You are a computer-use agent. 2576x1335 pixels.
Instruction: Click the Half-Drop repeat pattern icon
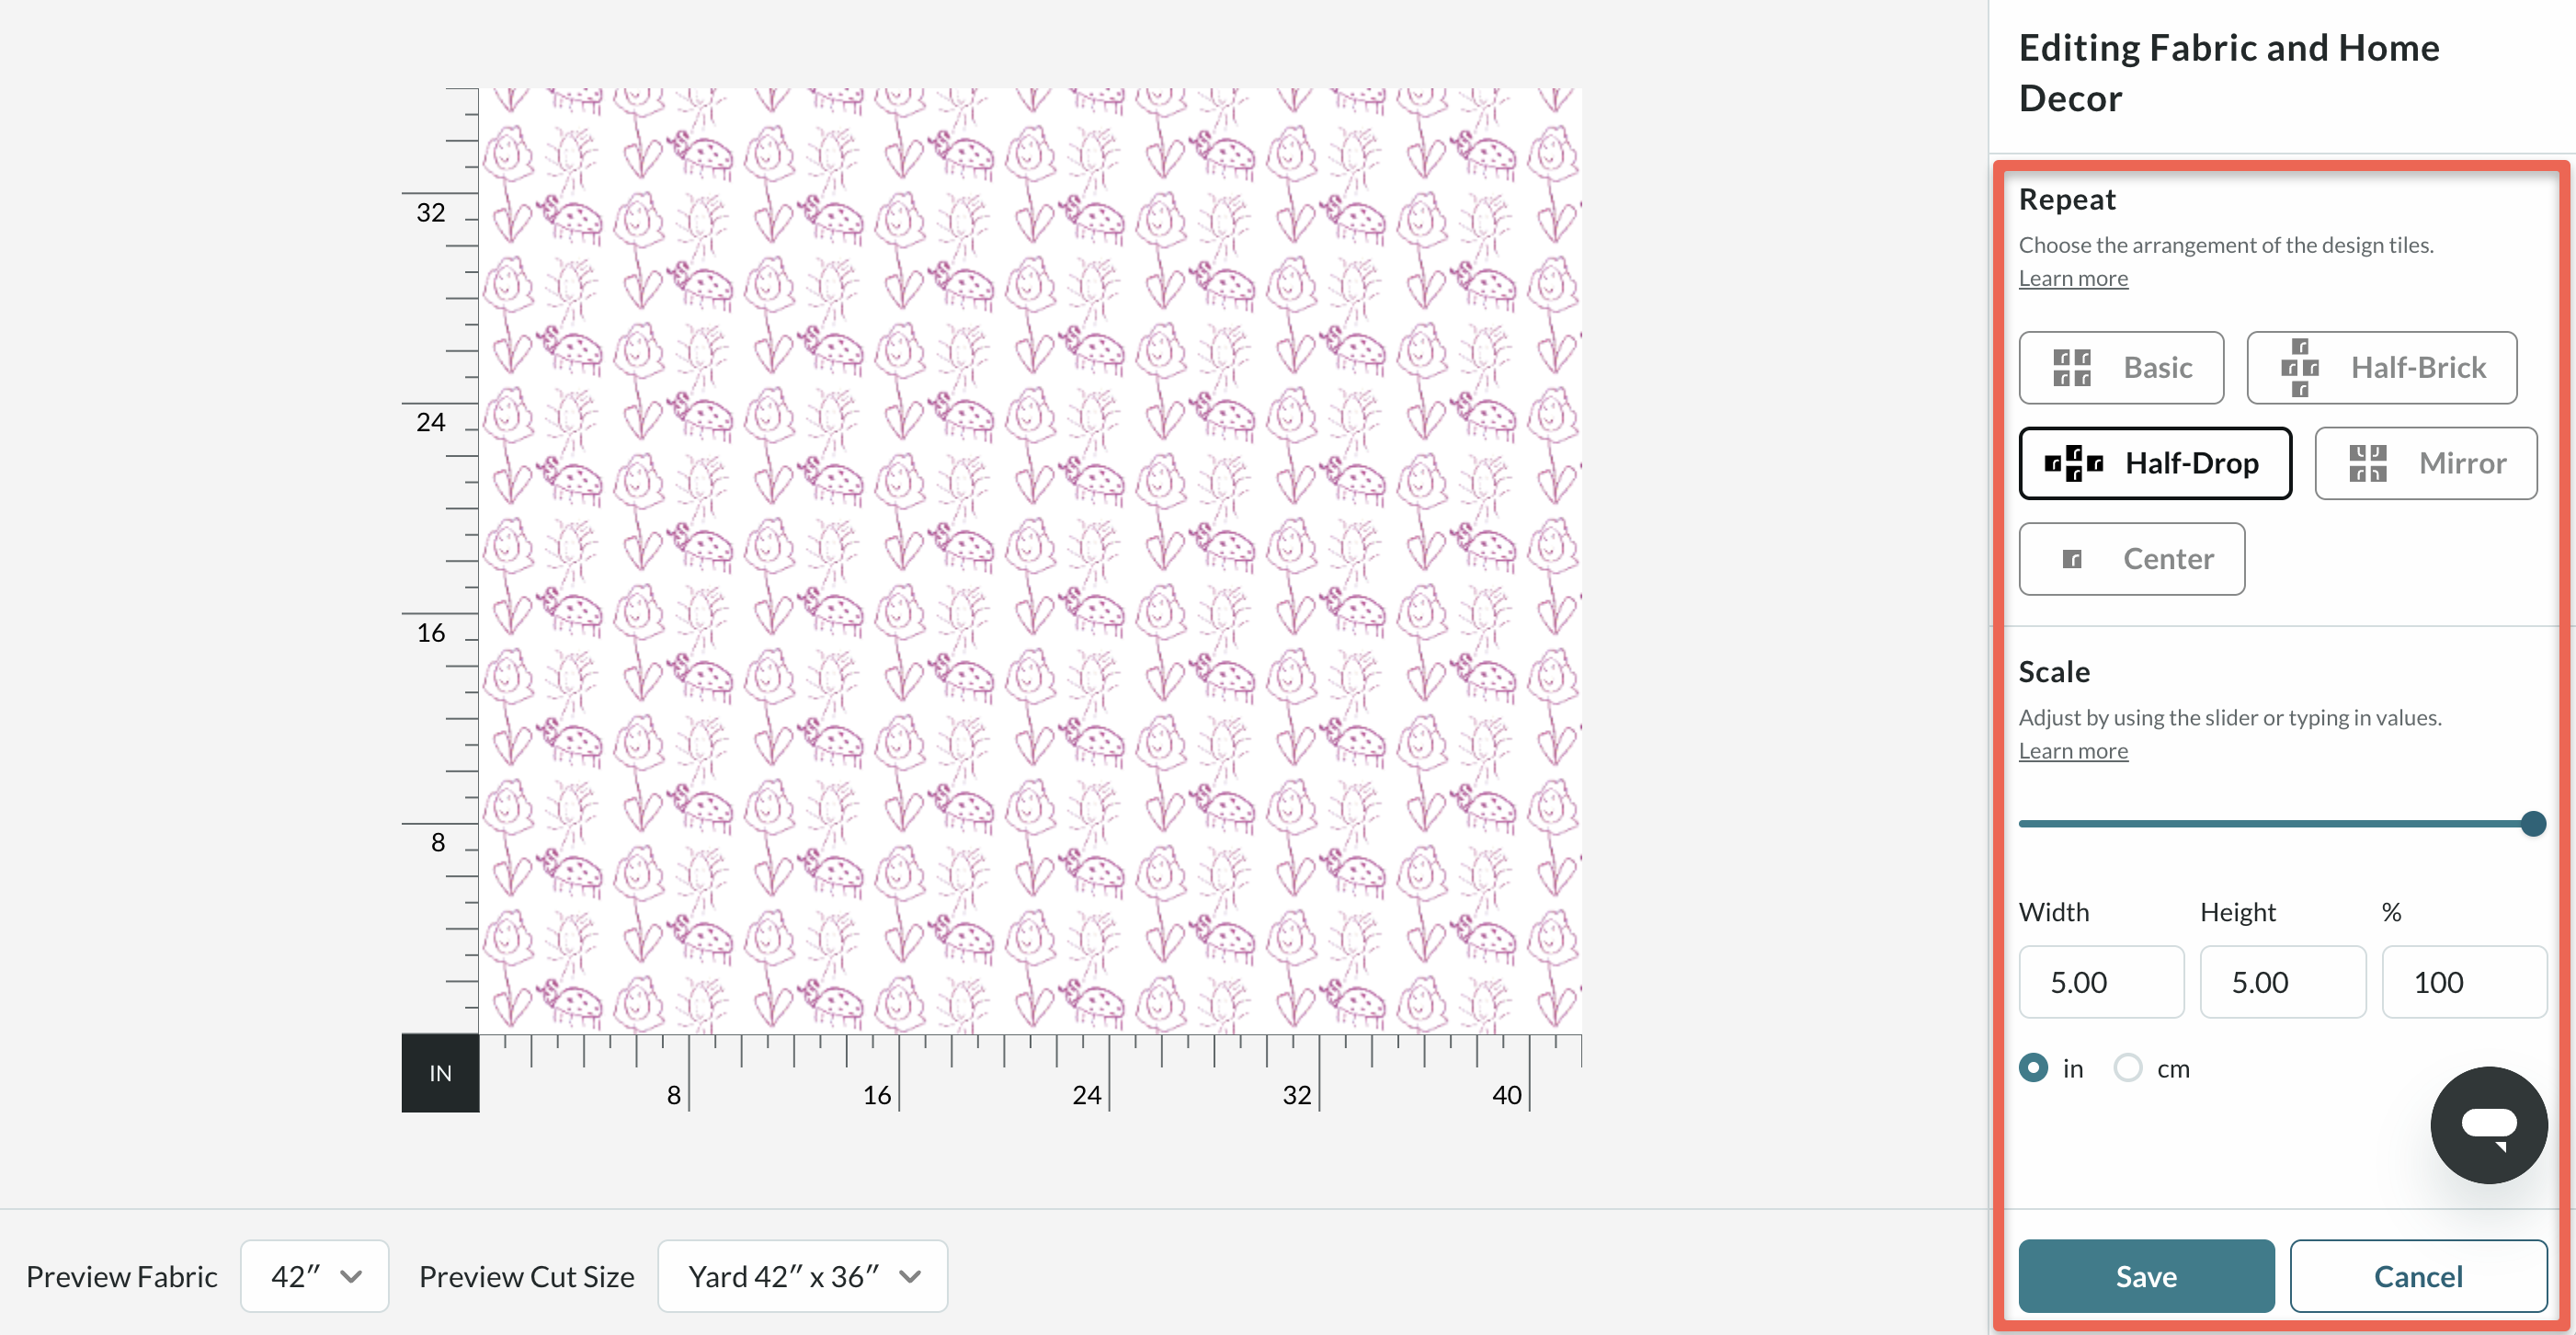pos(2073,463)
